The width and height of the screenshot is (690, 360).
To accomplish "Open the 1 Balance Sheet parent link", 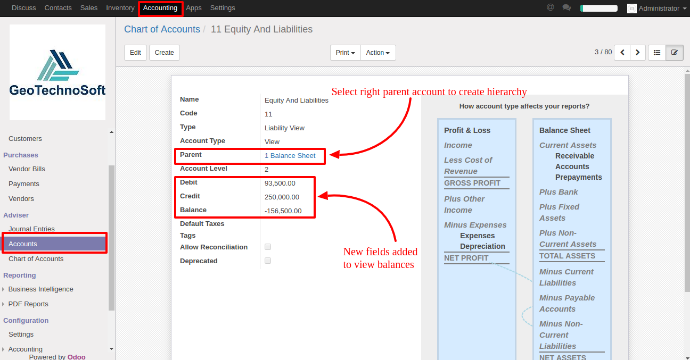I will click(290, 155).
